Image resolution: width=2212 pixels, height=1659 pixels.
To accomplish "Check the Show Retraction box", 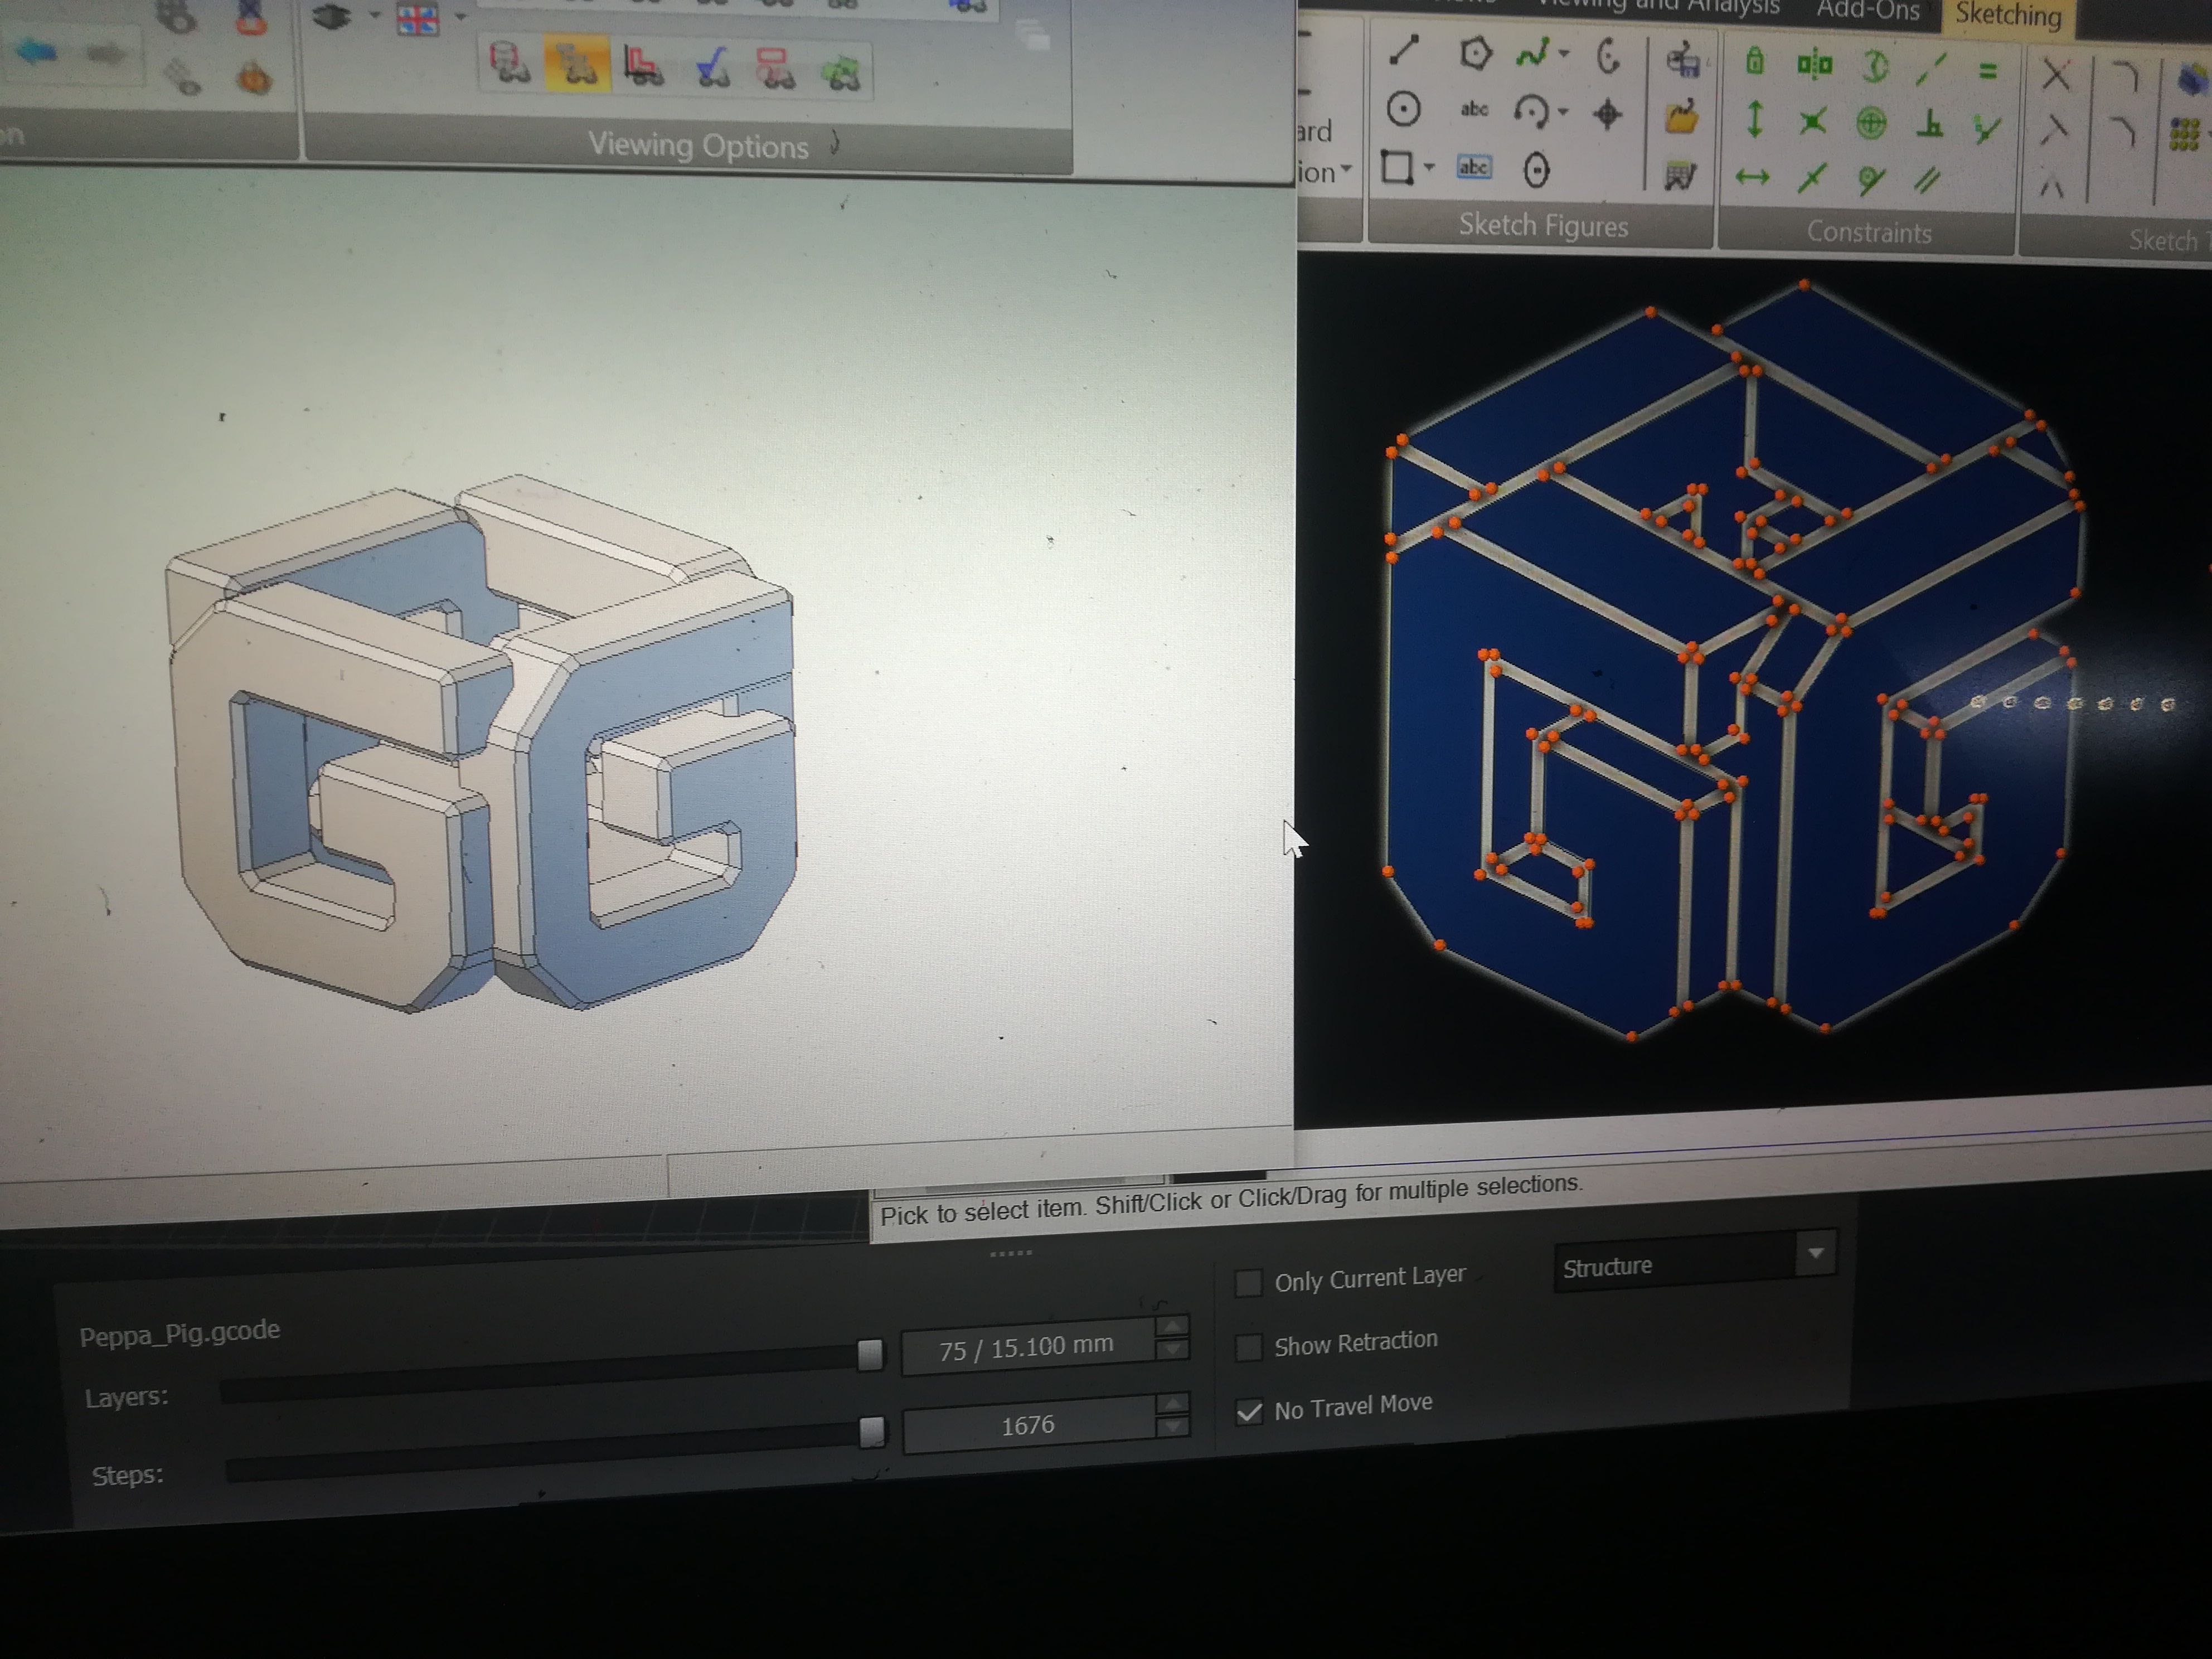I will (1248, 1347).
